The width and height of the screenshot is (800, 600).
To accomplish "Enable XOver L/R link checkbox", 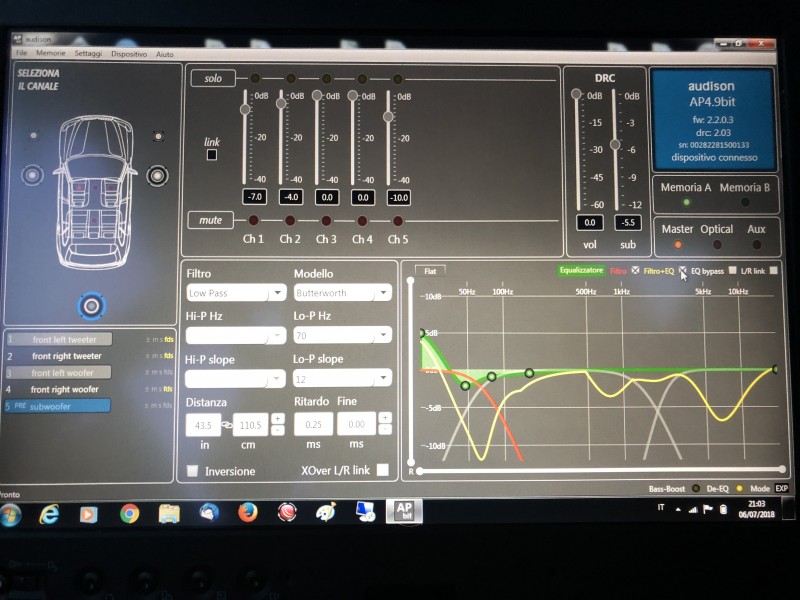I will 382,470.
